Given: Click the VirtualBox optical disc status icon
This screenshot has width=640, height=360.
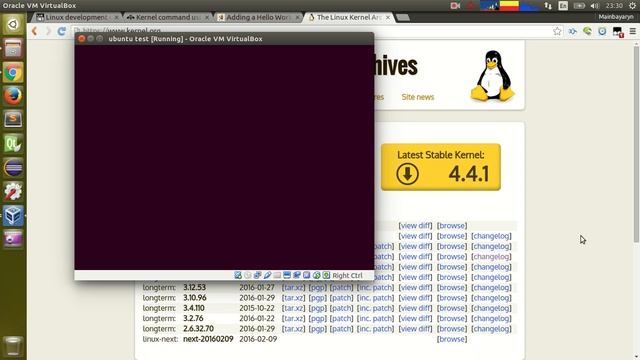Looking at the screenshot, I should [248, 276].
